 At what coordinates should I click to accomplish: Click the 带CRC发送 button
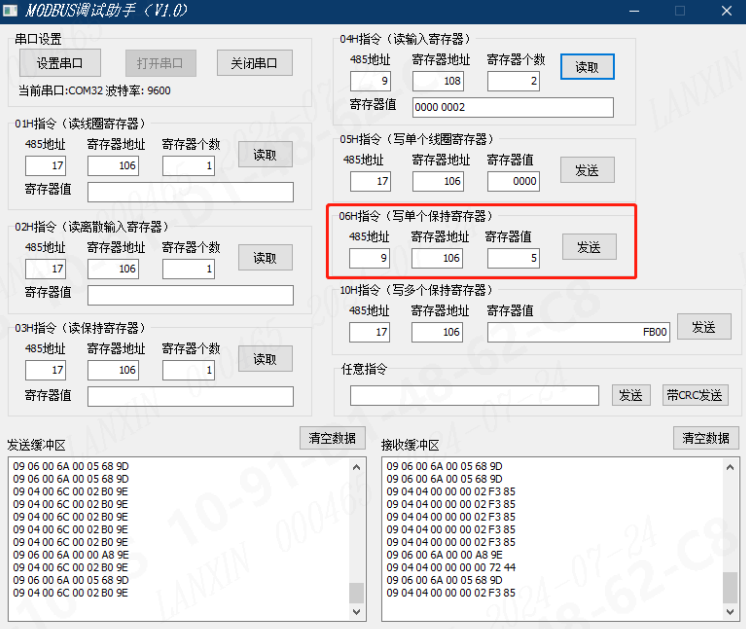[695, 395]
